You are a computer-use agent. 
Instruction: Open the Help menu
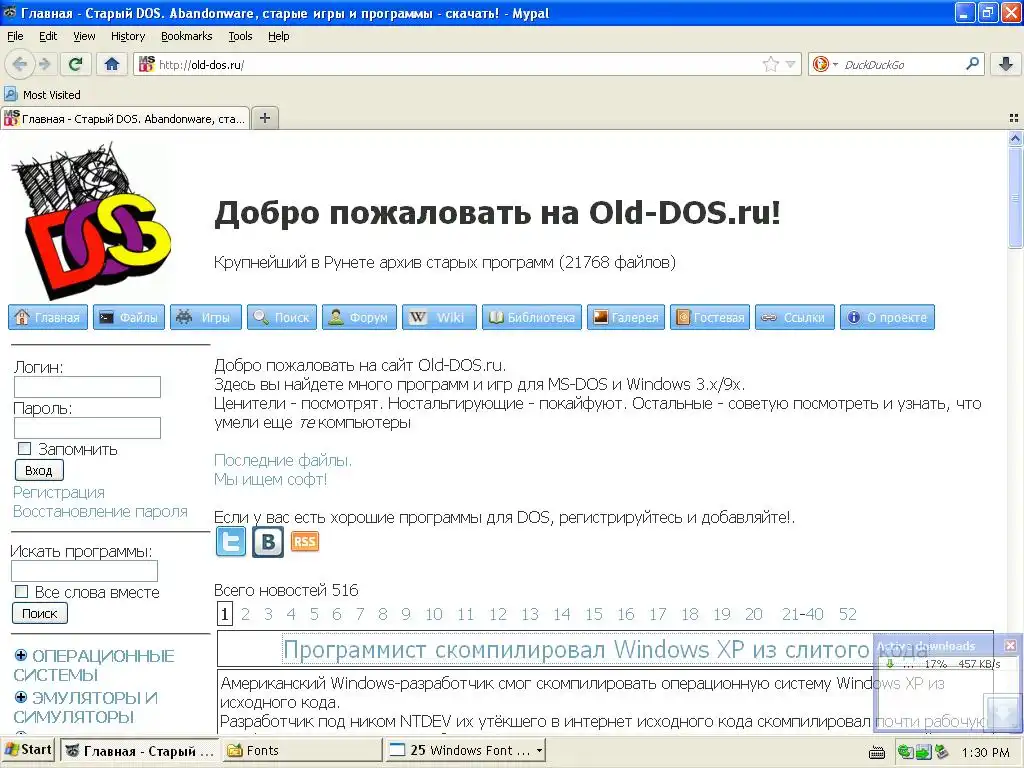(x=278, y=36)
